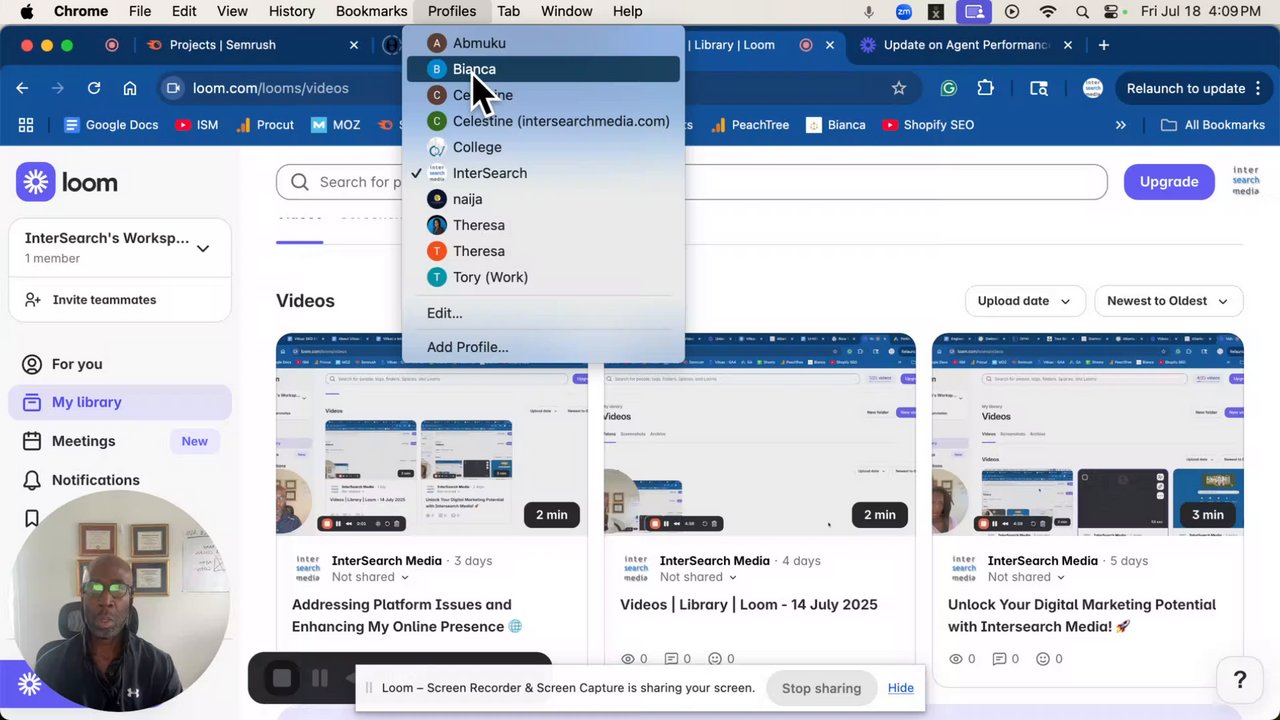This screenshot has height=720, width=1280.
Task: Open Meetings in sidebar
Action: coord(120,441)
